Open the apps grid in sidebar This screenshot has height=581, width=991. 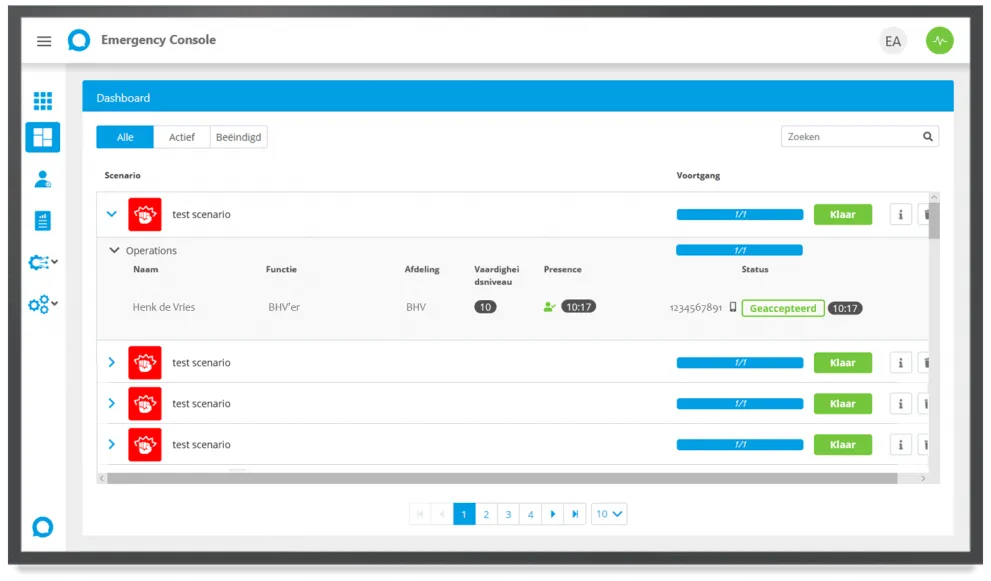42,101
